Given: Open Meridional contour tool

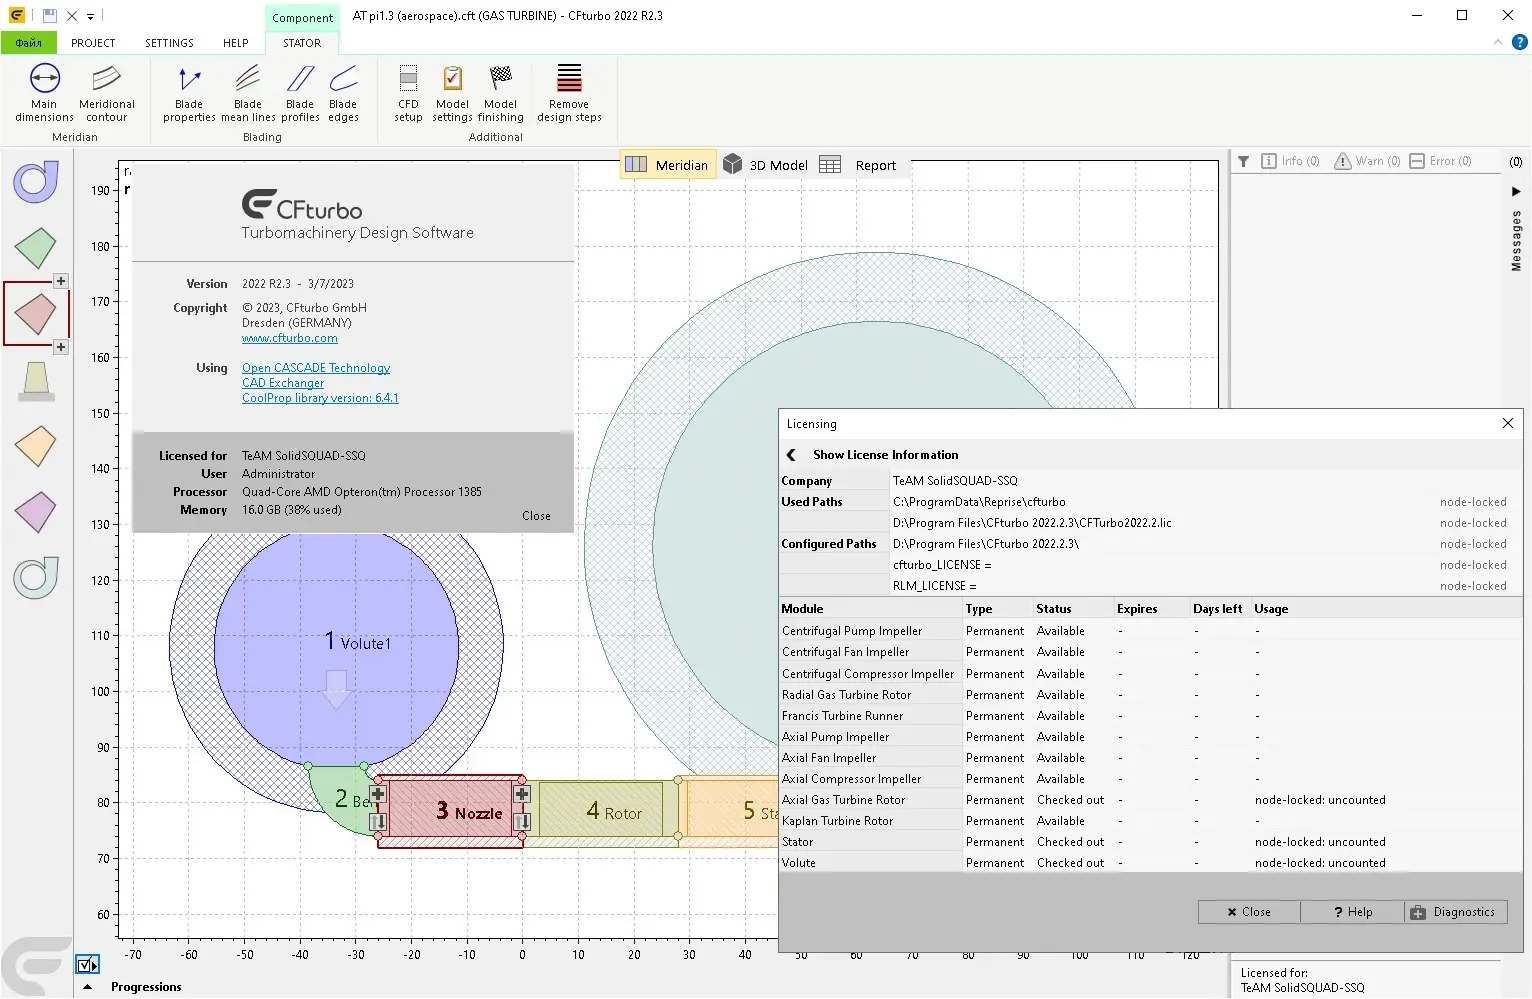Looking at the screenshot, I should 106,93.
